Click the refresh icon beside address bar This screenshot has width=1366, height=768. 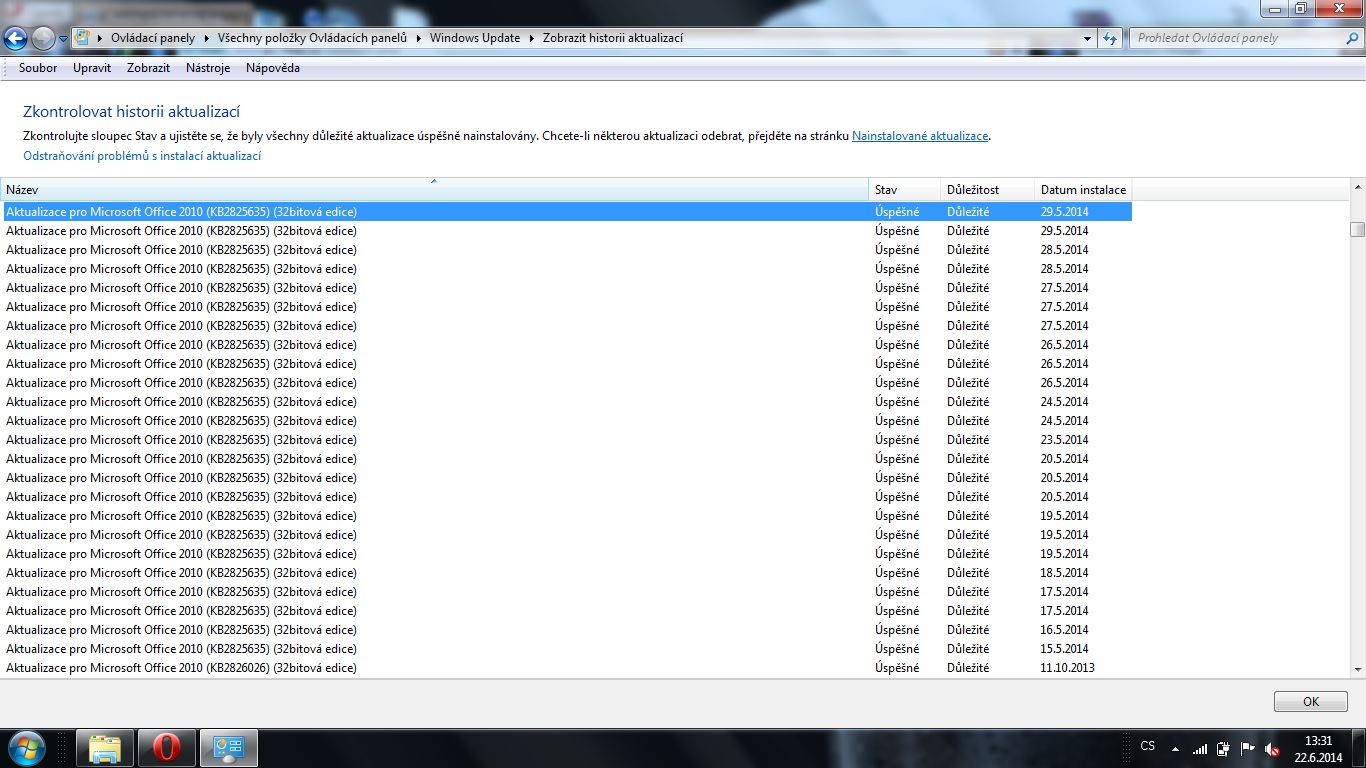click(1110, 39)
